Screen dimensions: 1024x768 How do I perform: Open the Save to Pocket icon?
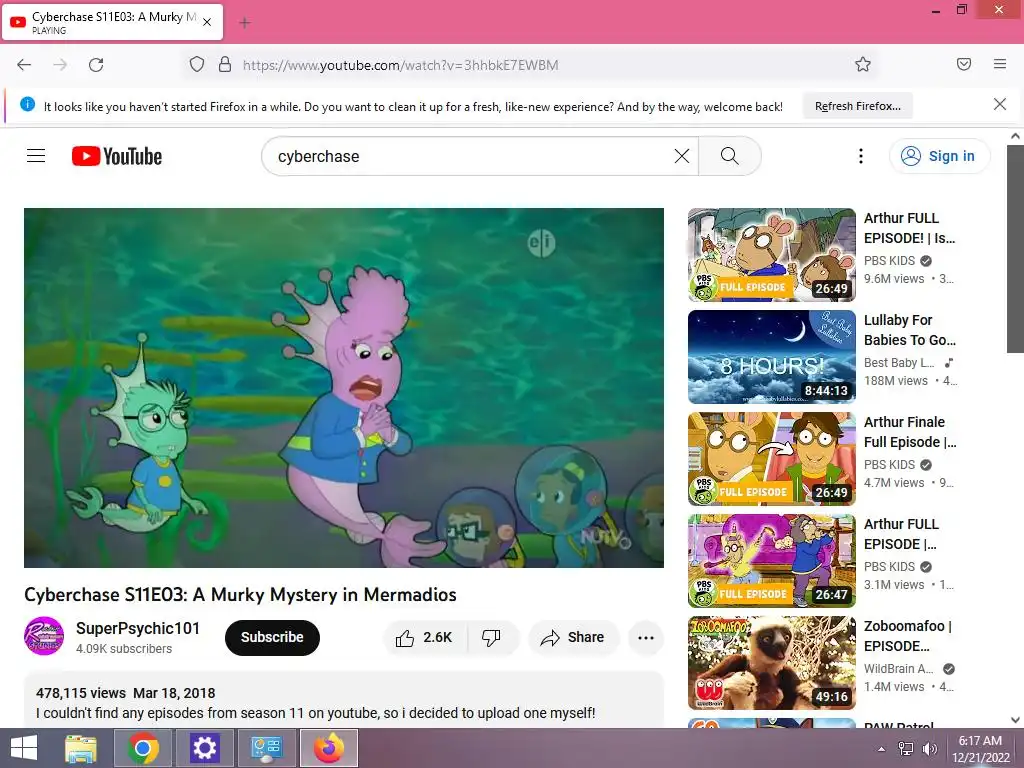964,64
